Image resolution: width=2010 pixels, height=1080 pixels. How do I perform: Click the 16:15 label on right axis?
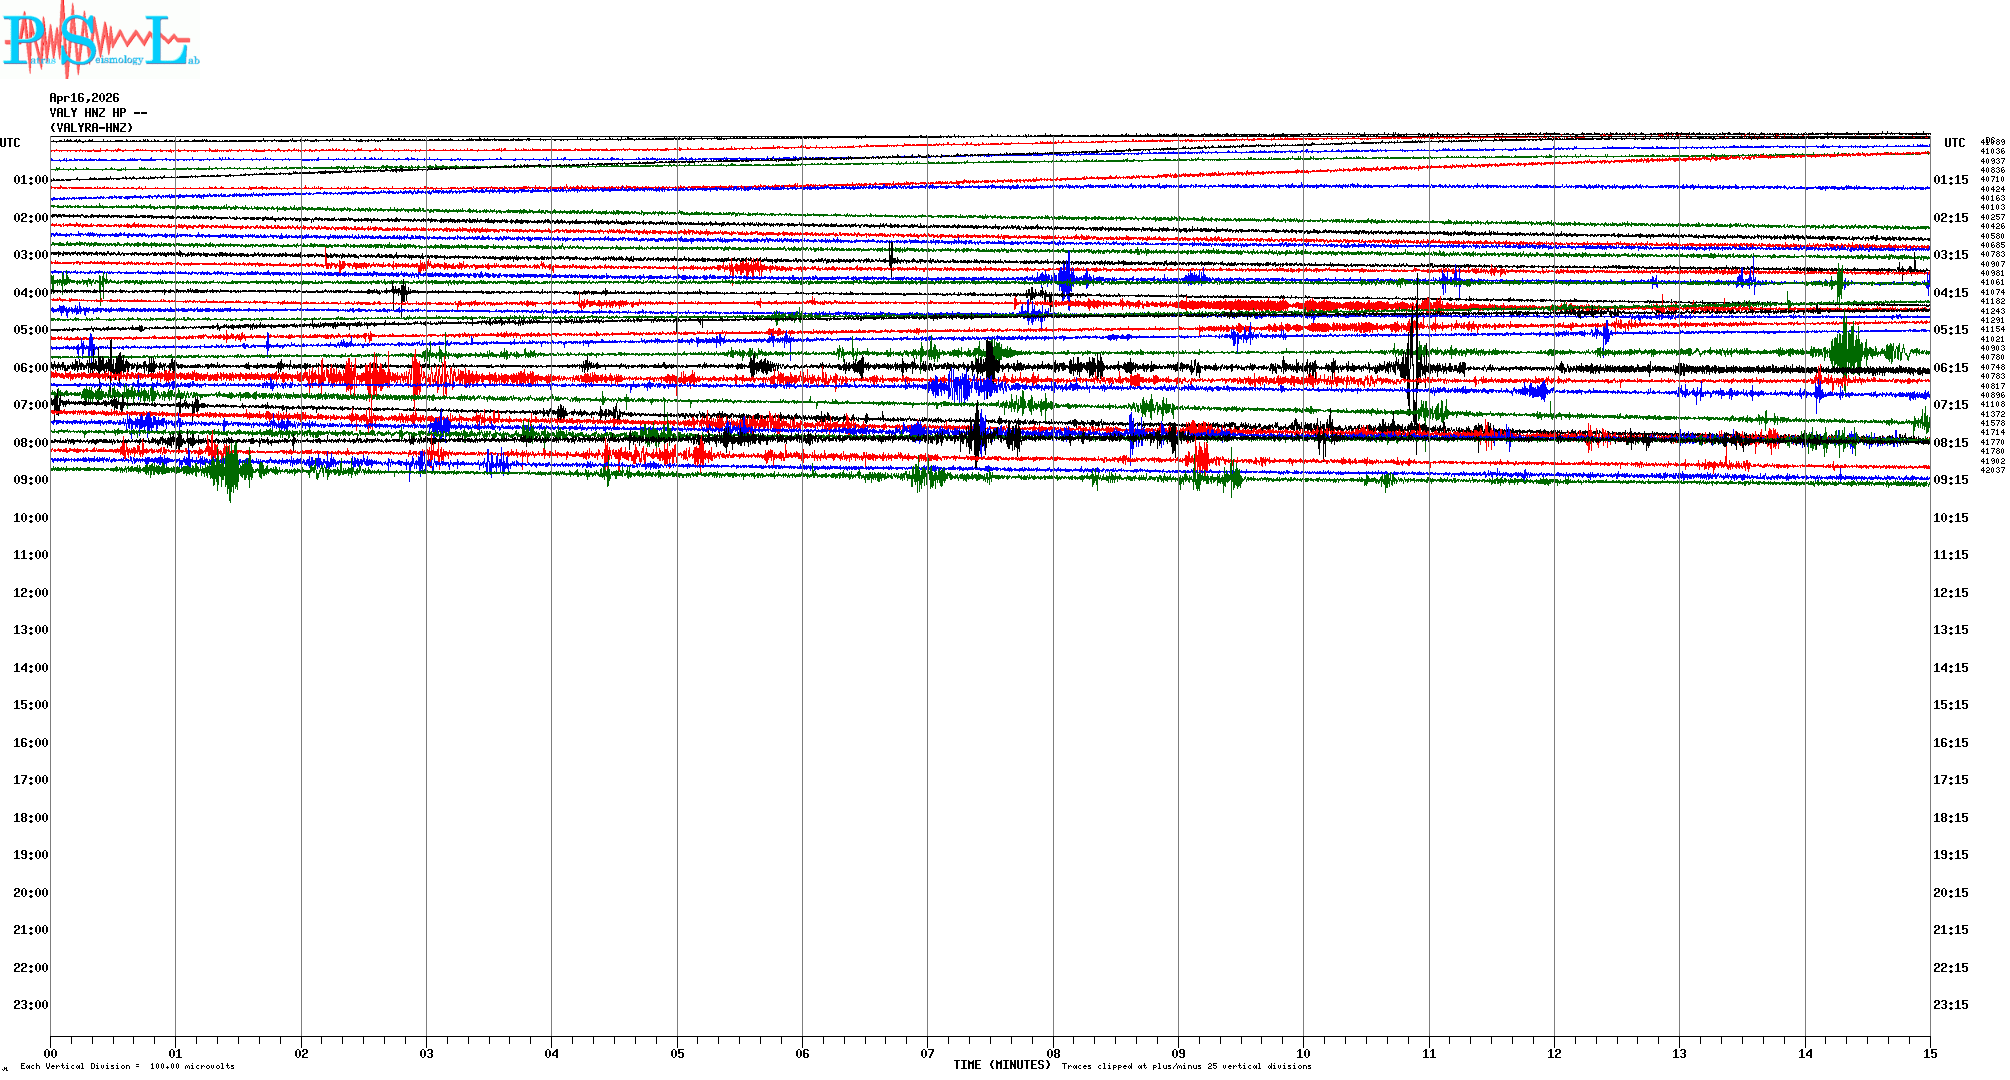click(1950, 743)
